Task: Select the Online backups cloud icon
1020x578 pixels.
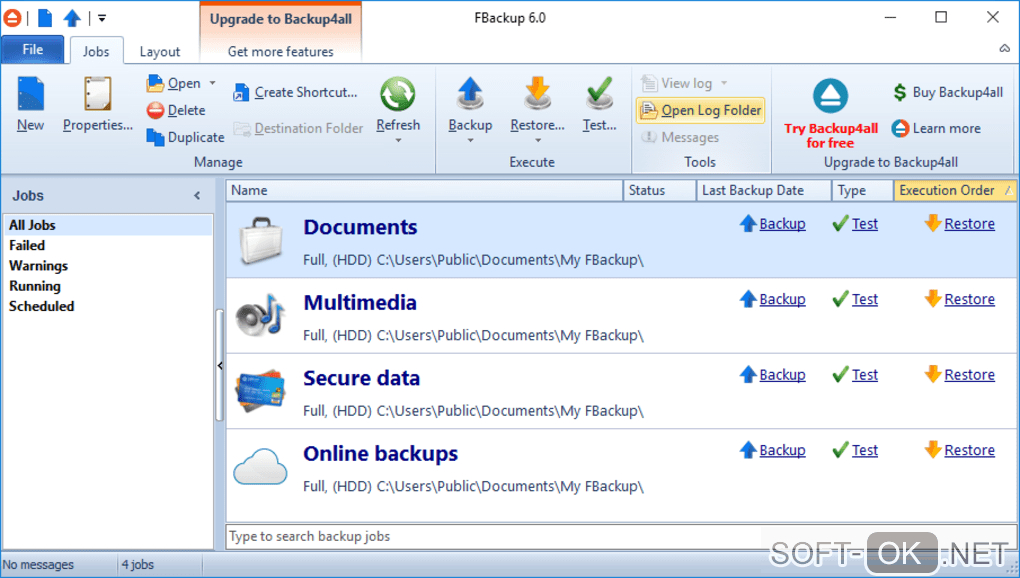Action: click(x=260, y=466)
